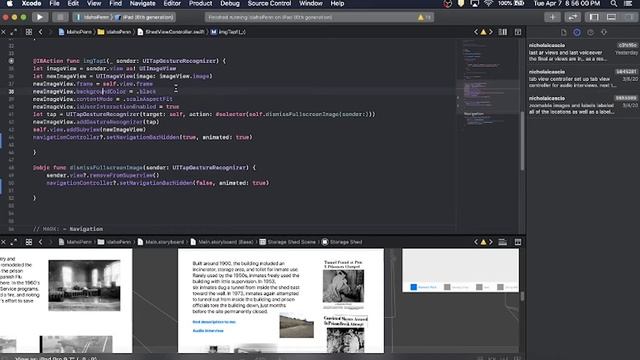Click the IBAction connection circle in gutter

pos(11,61)
